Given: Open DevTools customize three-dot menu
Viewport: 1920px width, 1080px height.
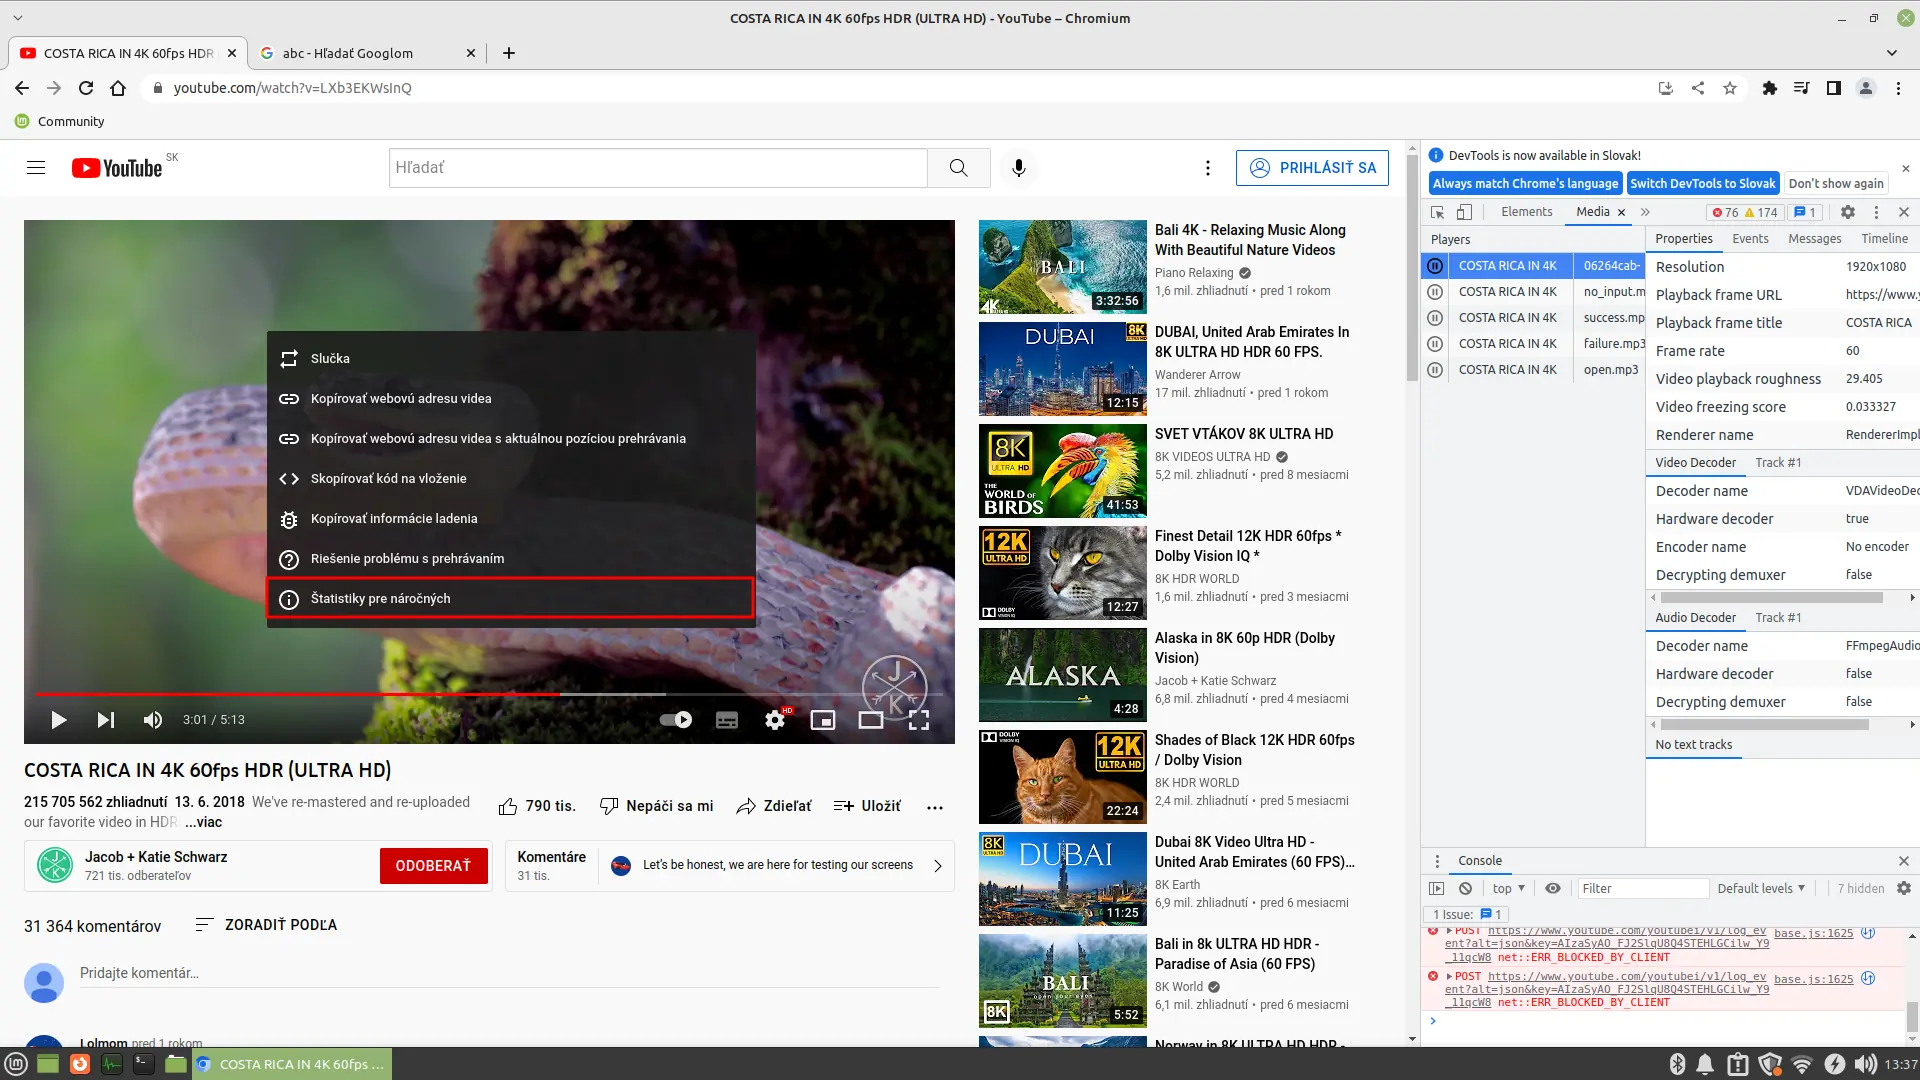Looking at the screenshot, I should (x=1876, y=212).
